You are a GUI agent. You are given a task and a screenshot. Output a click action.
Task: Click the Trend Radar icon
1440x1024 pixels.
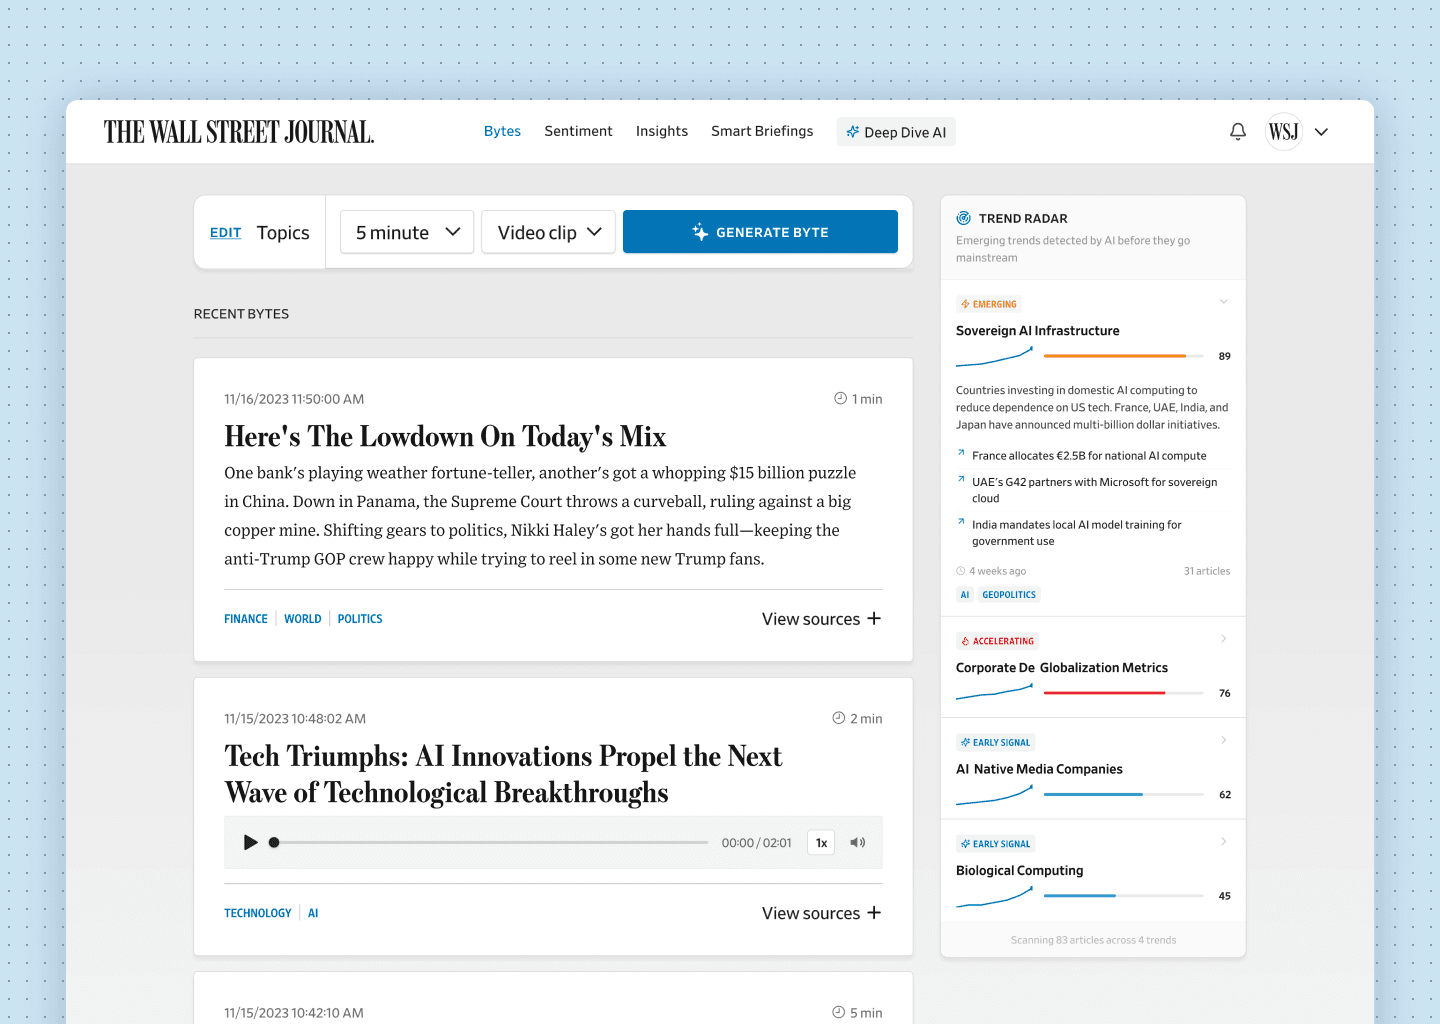tap(964, 218)
